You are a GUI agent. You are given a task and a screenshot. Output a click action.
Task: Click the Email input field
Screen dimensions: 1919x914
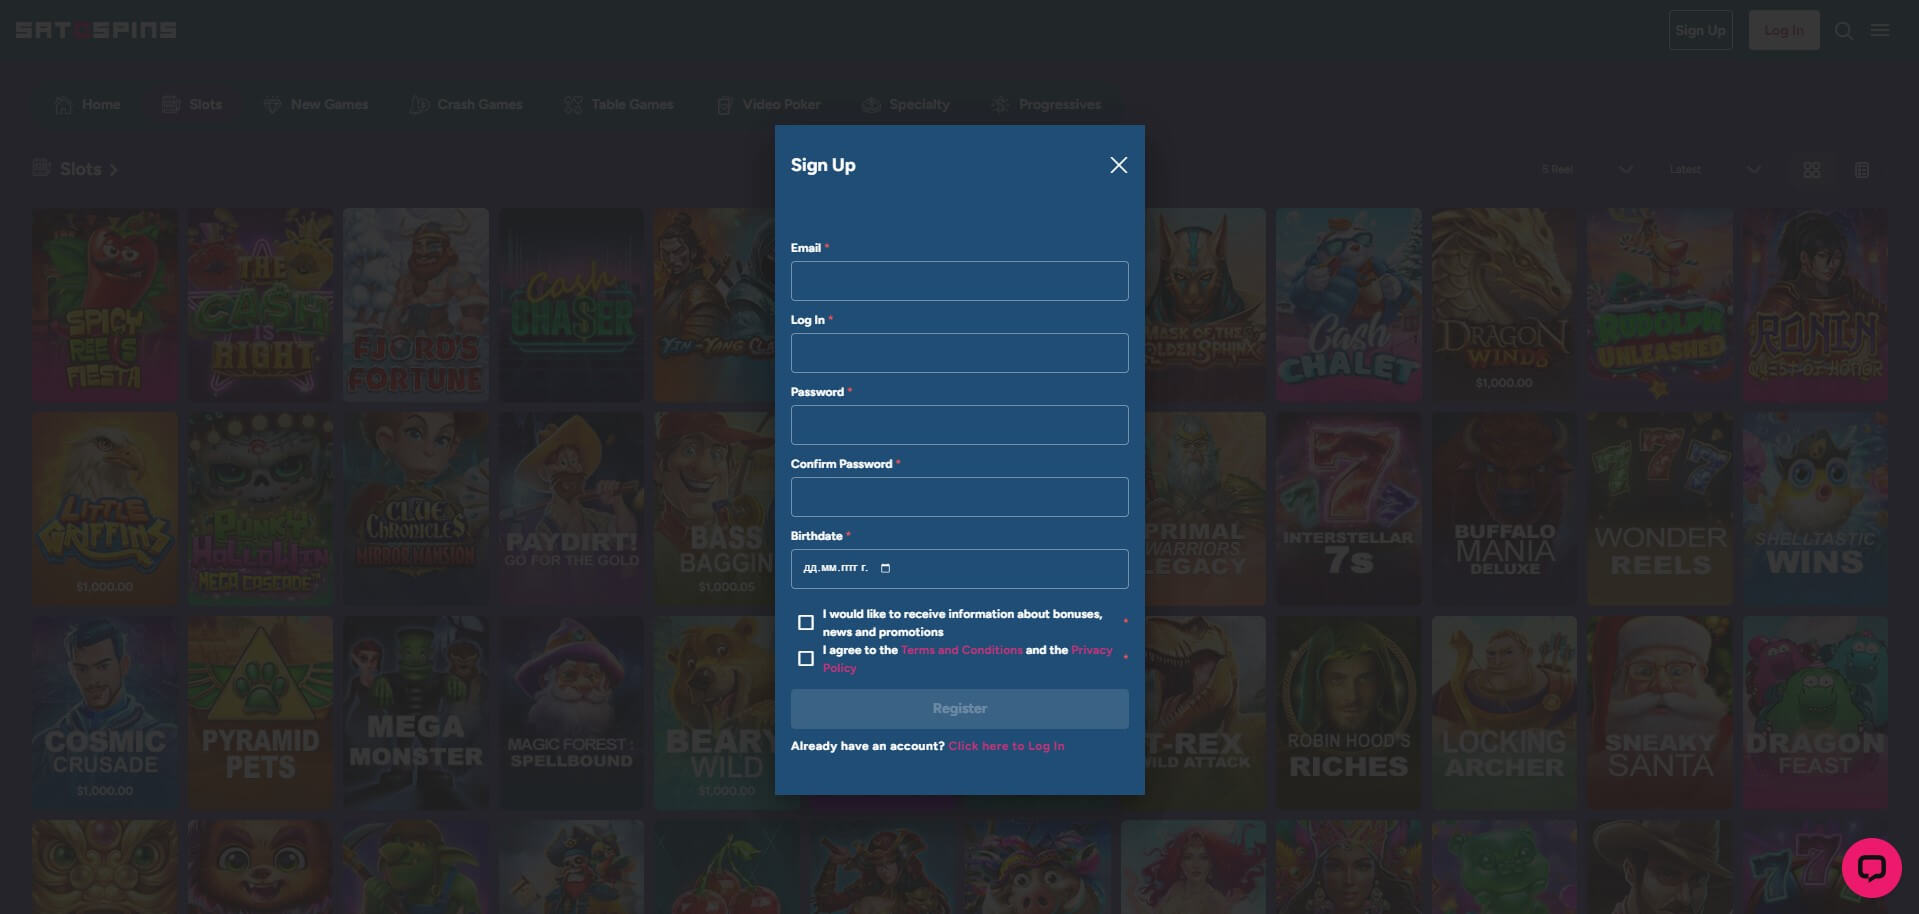[959, 281]
